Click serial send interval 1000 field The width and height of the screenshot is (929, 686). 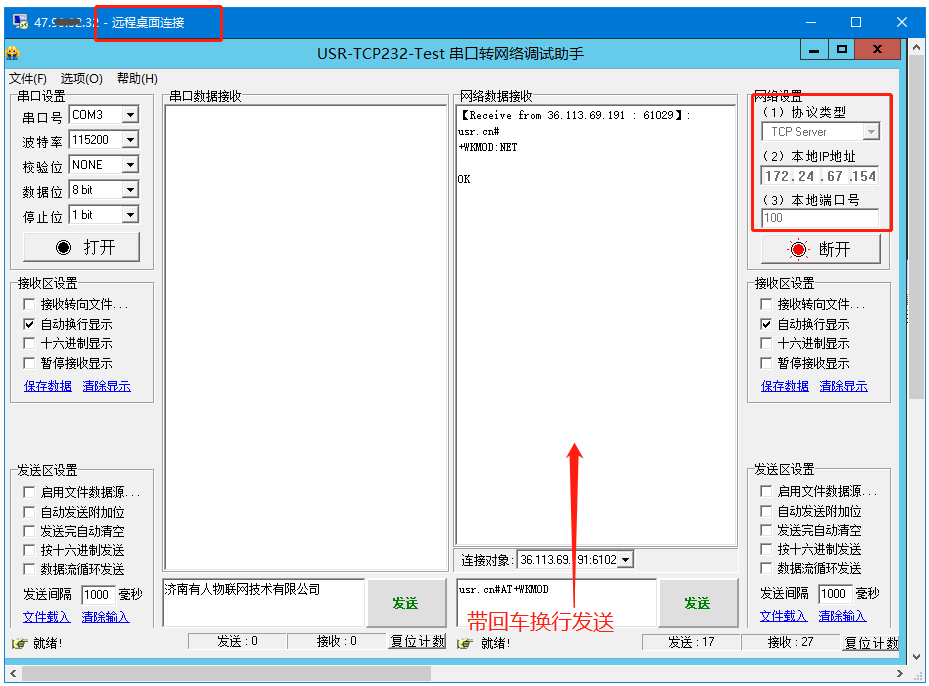click(x=97, y=595)
